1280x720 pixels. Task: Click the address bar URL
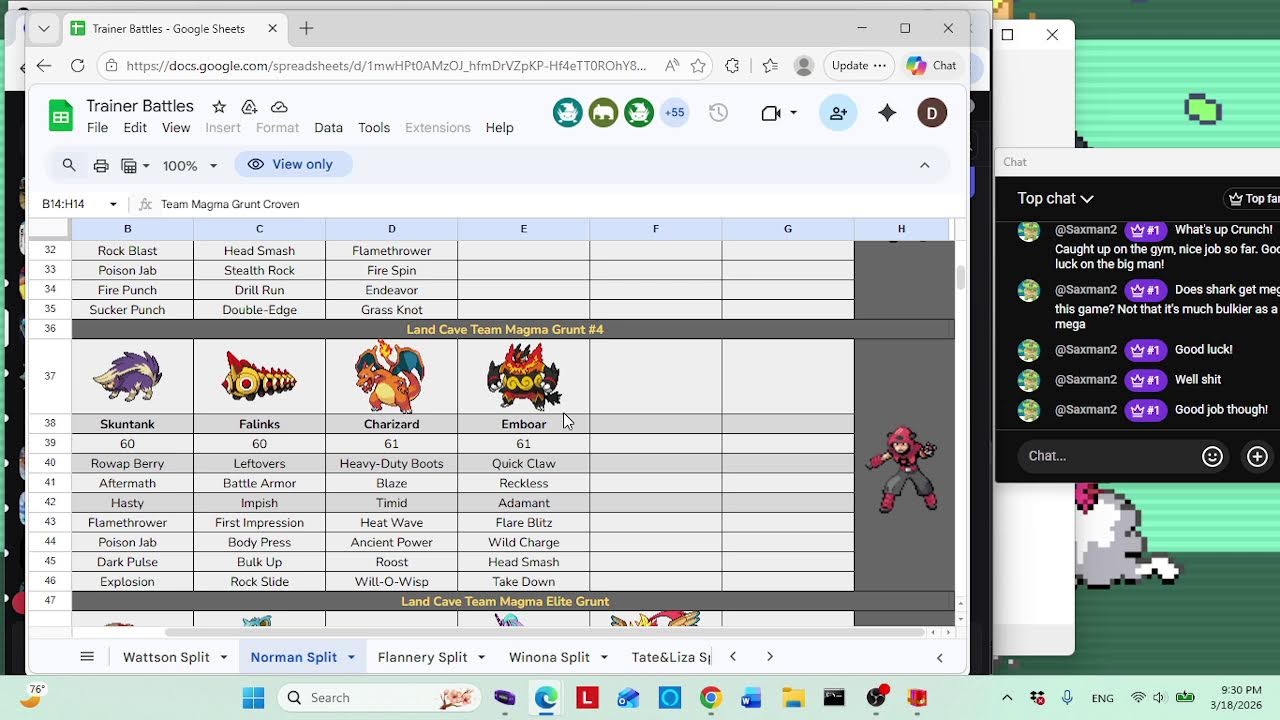386,66
